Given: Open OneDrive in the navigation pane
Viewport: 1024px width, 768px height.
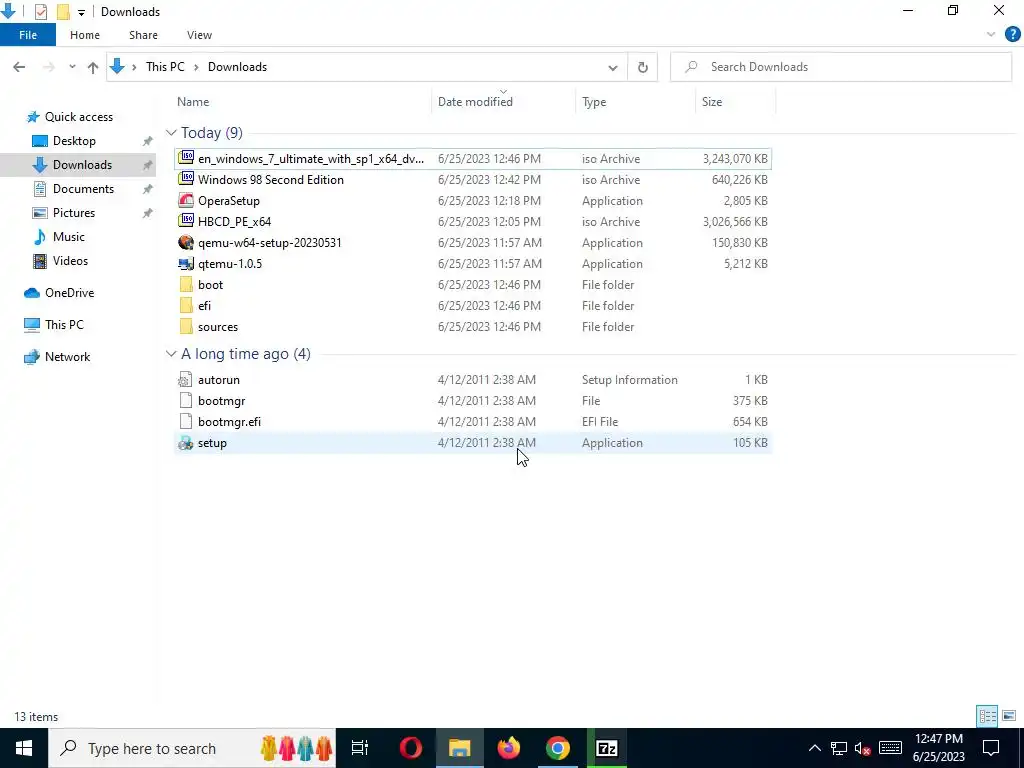Looking at the screenshot, I should coord(69,293).
